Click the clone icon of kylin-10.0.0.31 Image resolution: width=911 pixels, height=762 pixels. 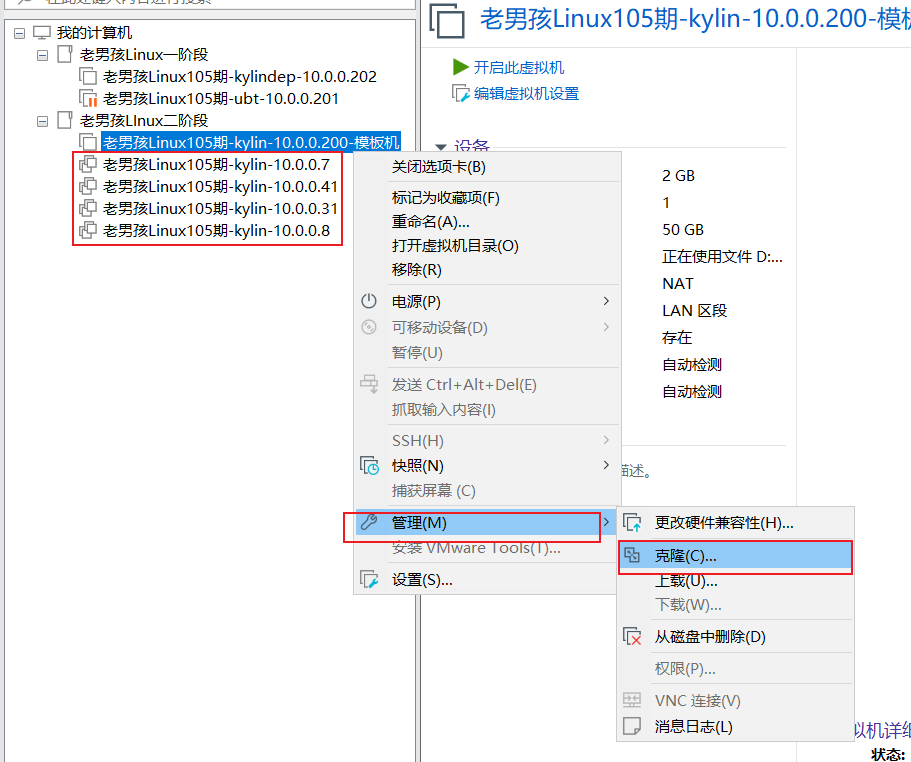click(88, 209)
